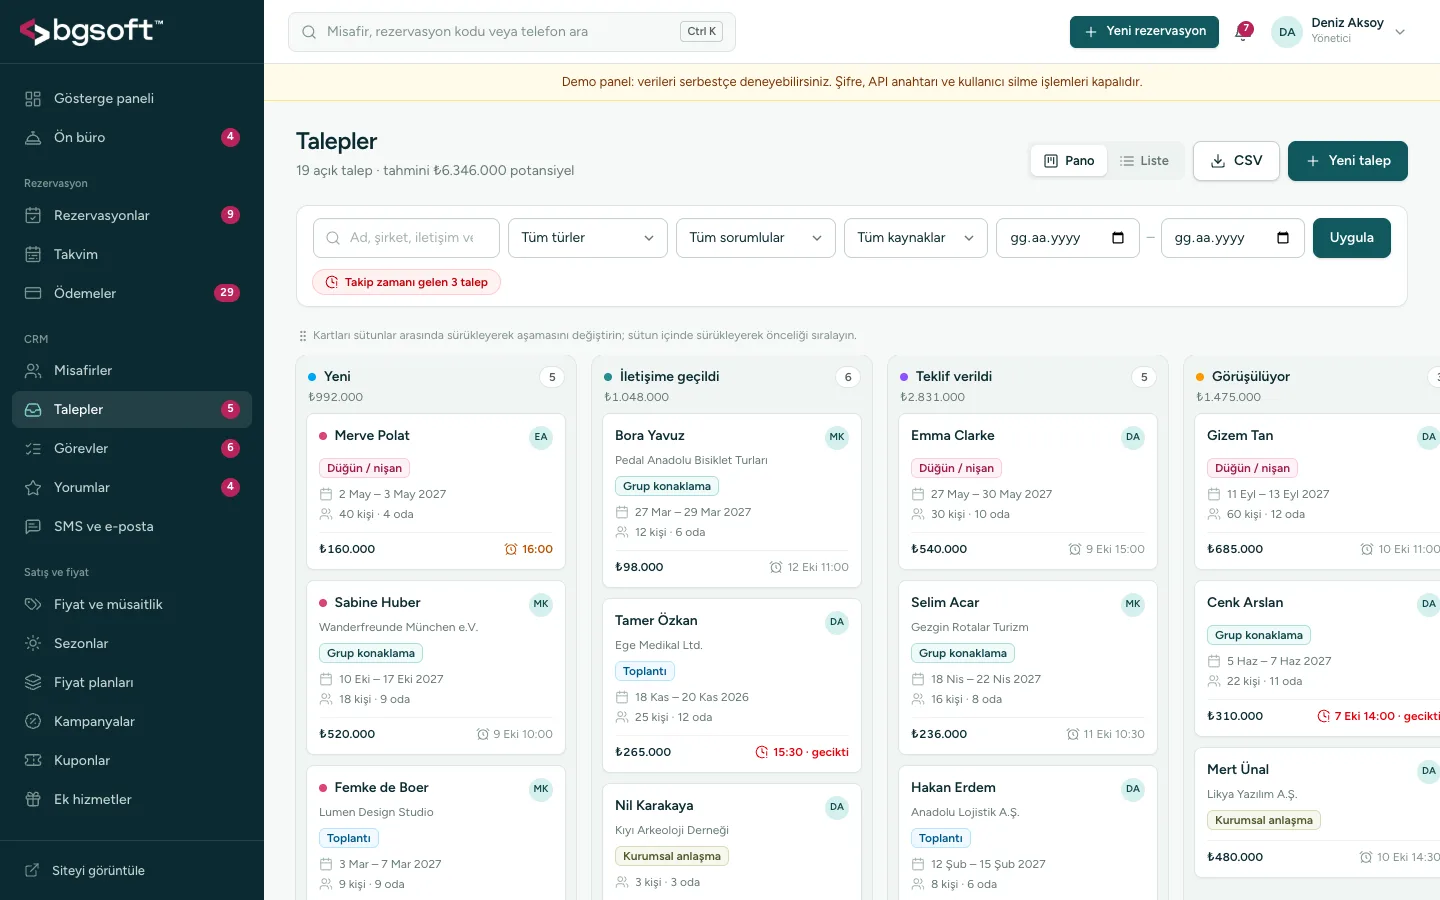The height and width of the screenshot is (900, 1440).
Task: Click Tamer Özkan's overdue 15:30 reminder
Action: (x=802, y=752)
